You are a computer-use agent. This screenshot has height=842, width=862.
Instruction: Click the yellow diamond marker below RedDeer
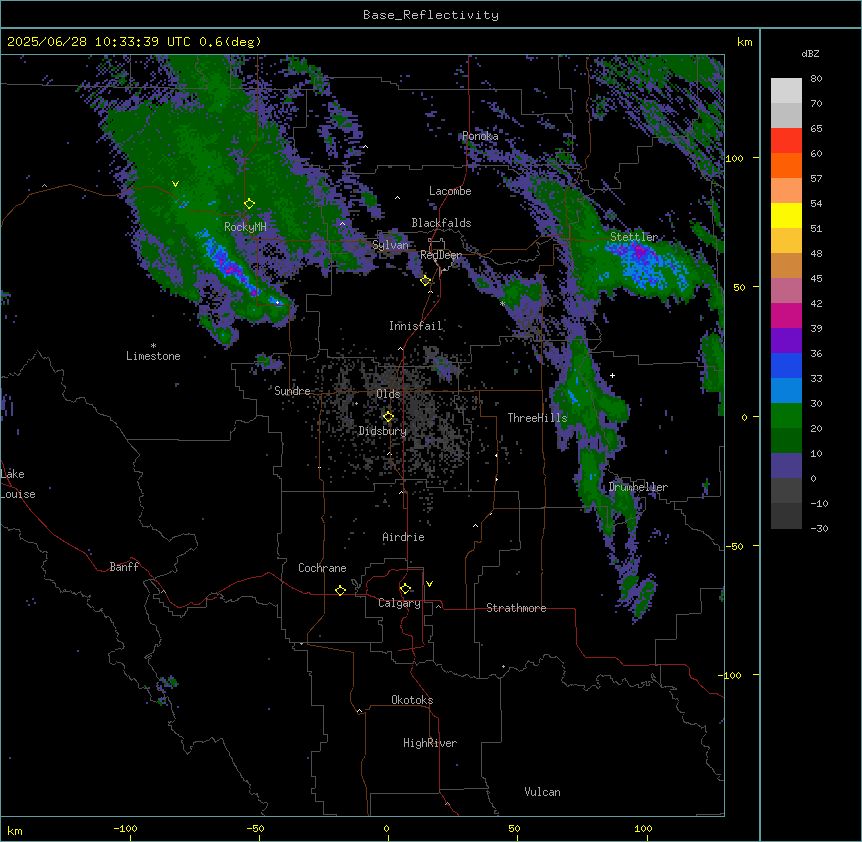(425, 280)
